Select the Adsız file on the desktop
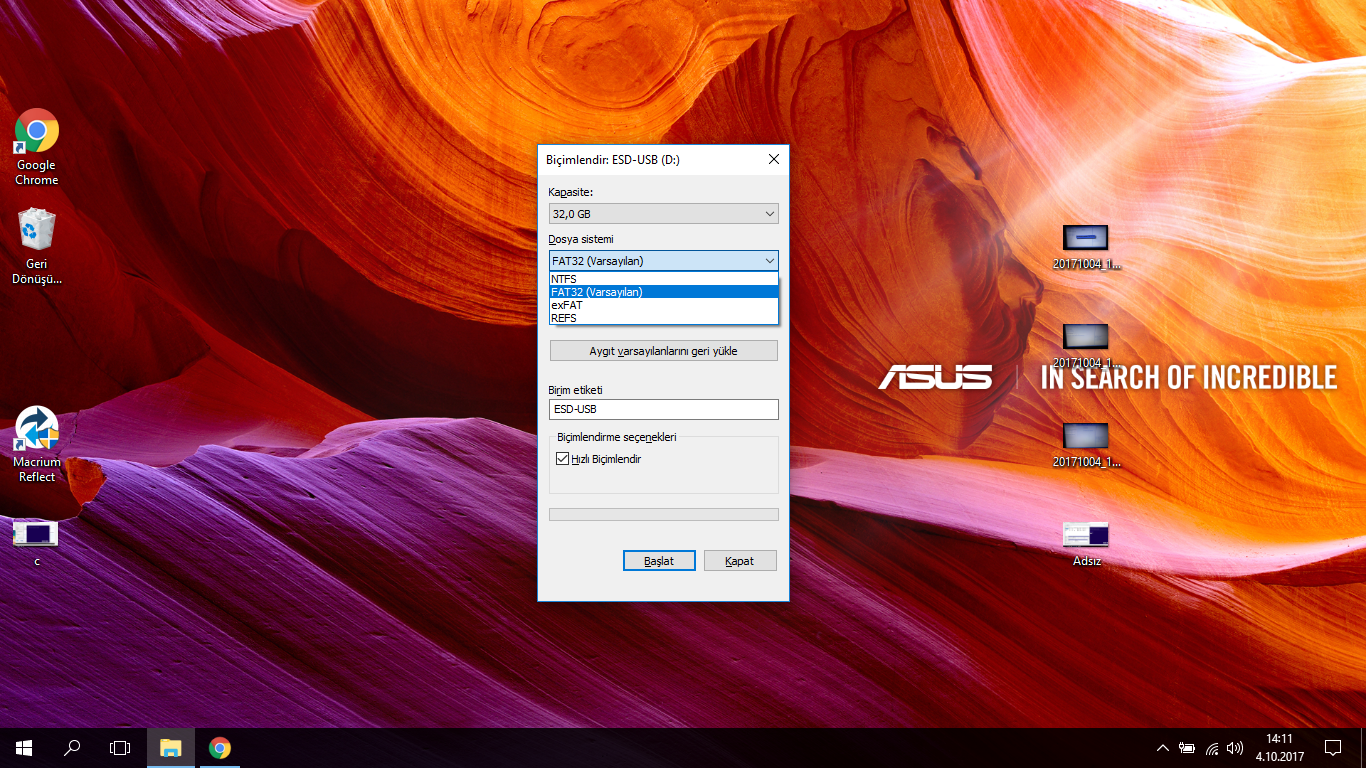The width and height of the screenshot is (1366, 768). [1086, 543]
